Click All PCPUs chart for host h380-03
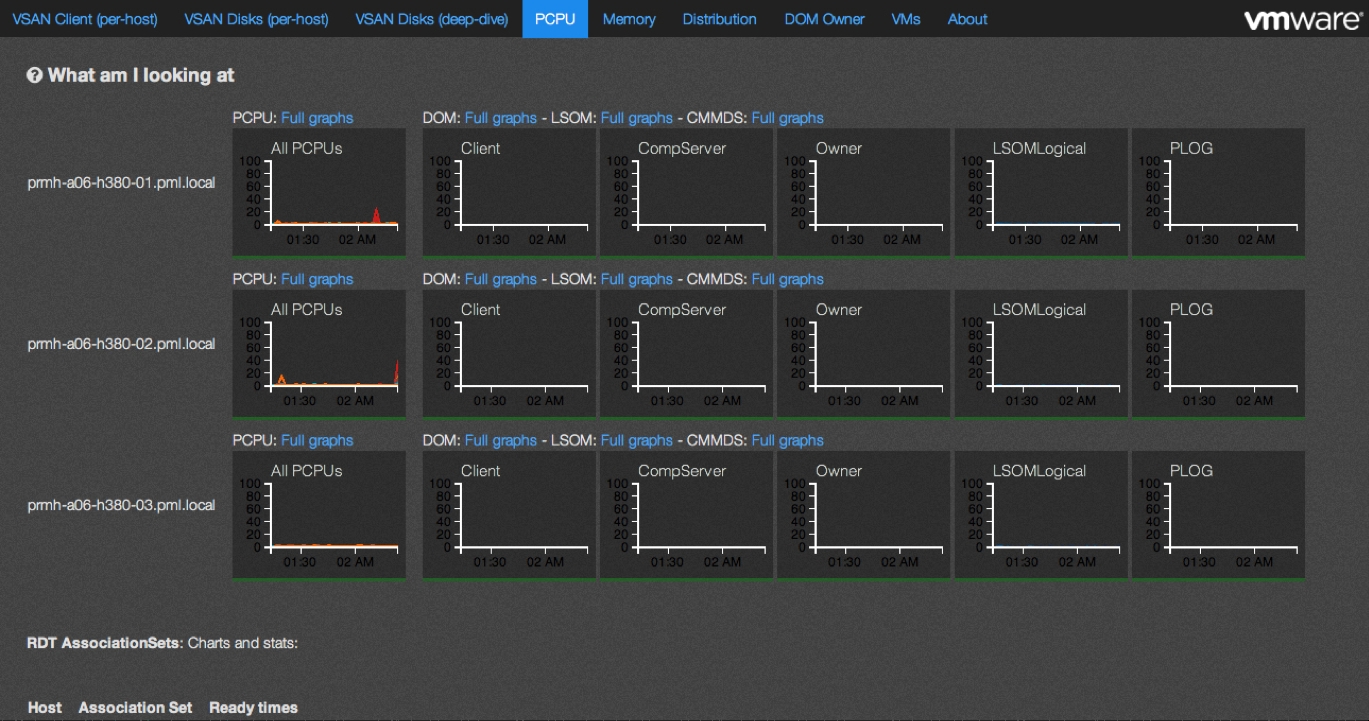 pos(319,514)
